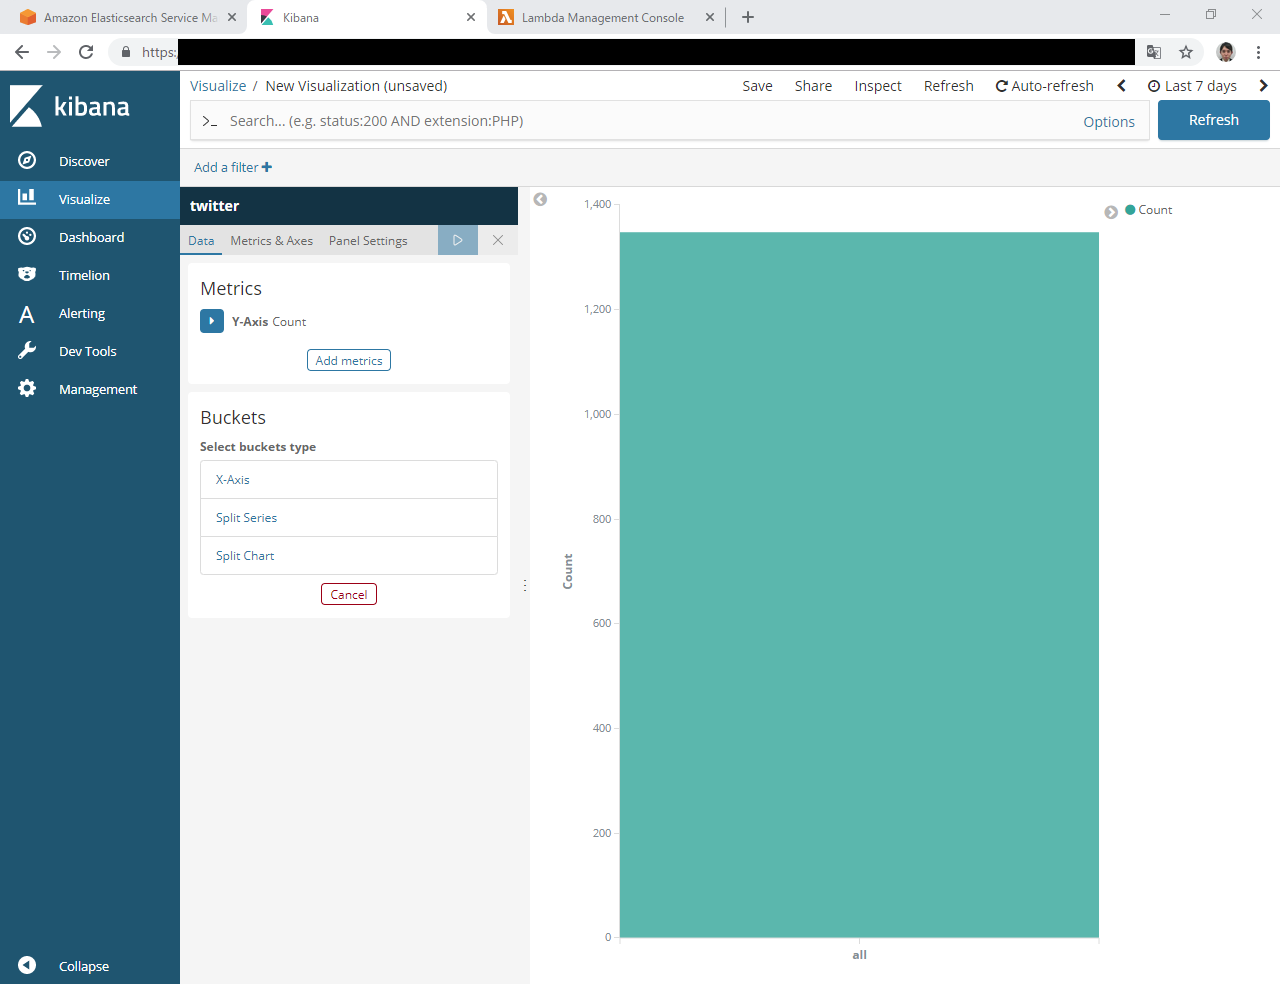Open the Last 7 days time picker
Viewport: 1280px width, 984px height.
click(1192, 86)
